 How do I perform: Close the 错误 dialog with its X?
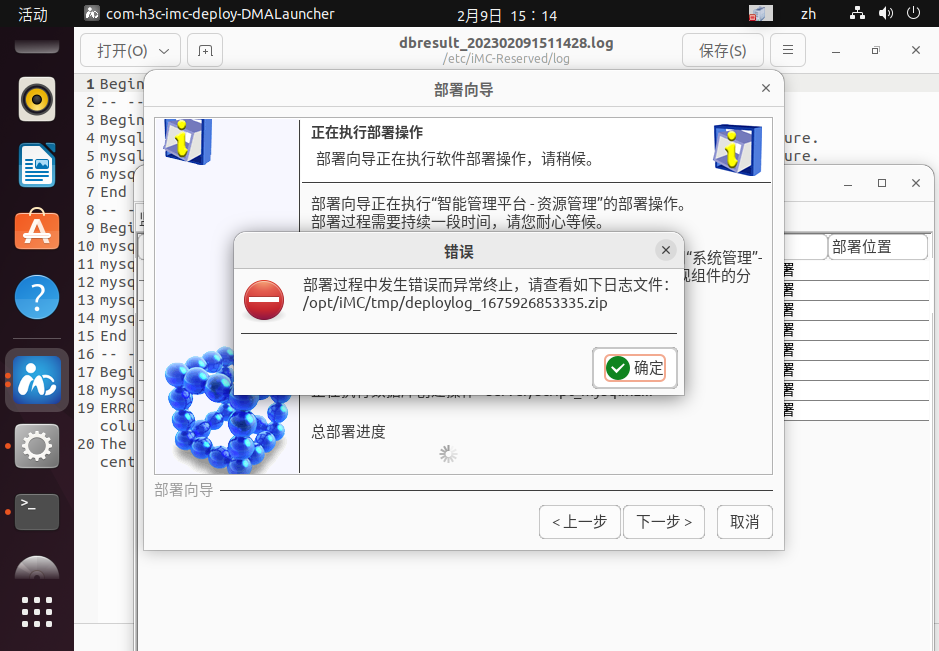[x=665, y=250]
